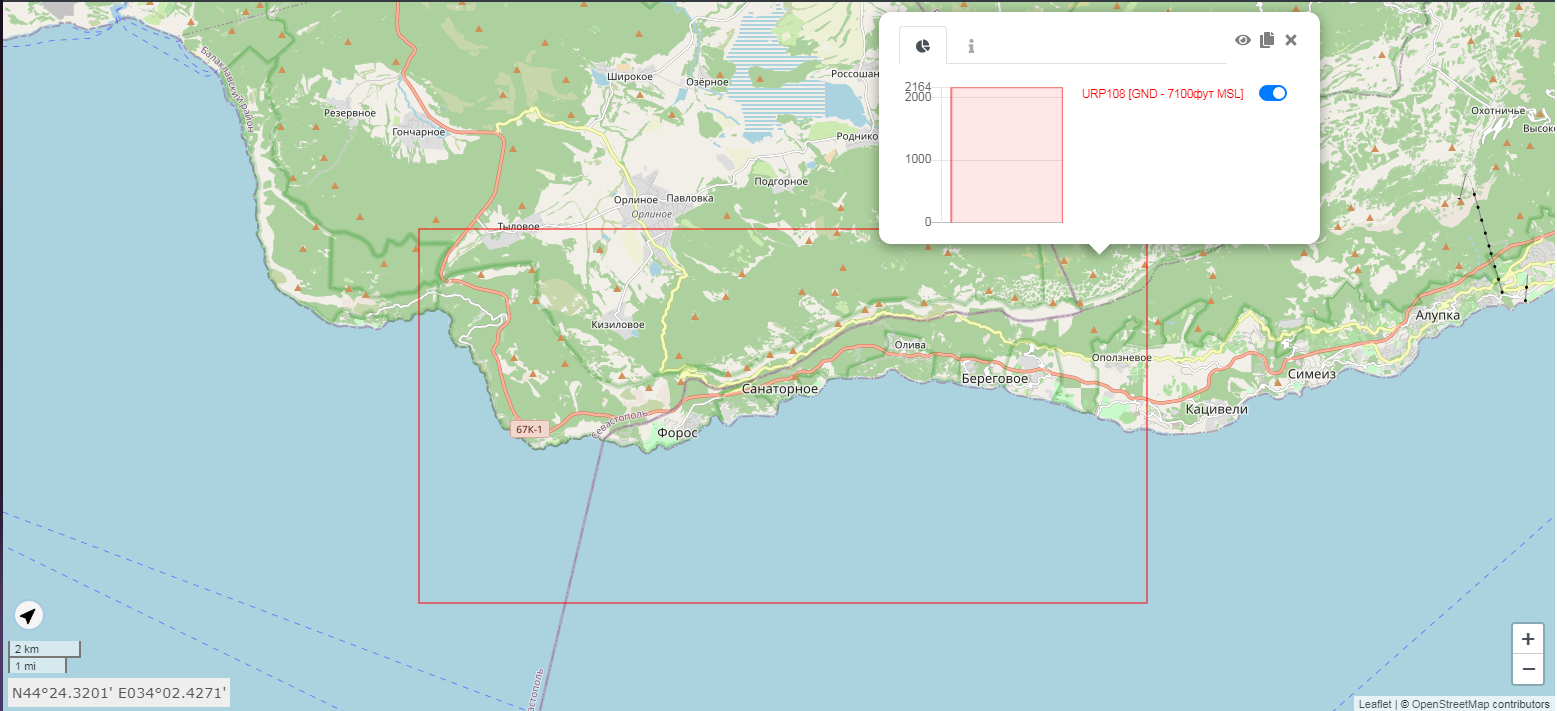Viewport: 1557px width, 711px height.
Task: Click the 2 km scale bar
Action: click(44, 649)
